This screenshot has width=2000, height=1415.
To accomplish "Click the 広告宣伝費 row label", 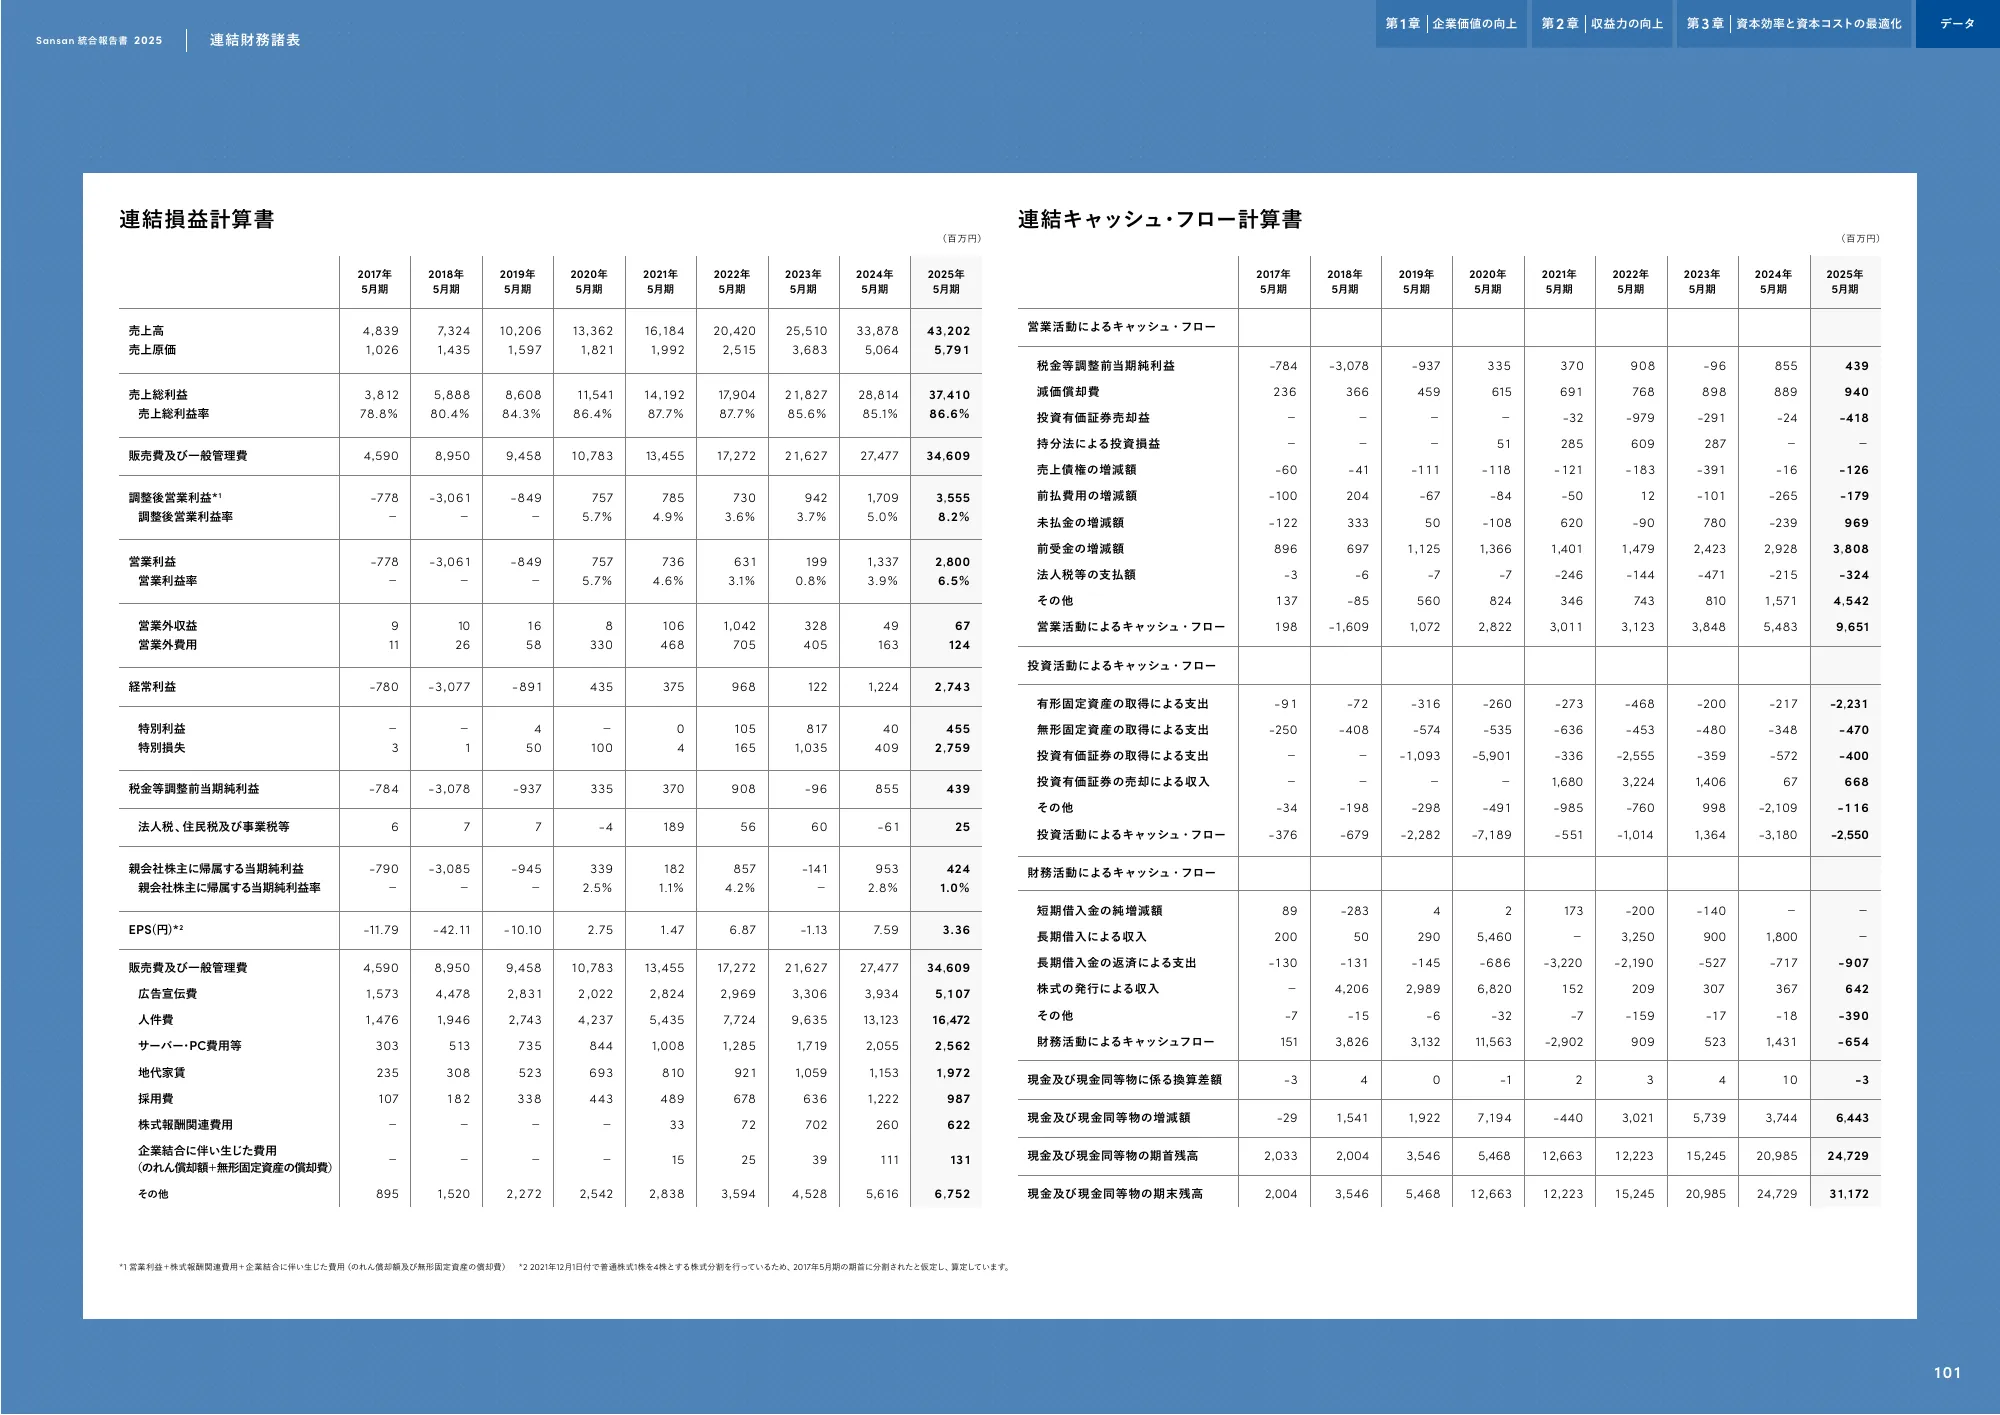I will coord(167,994).
